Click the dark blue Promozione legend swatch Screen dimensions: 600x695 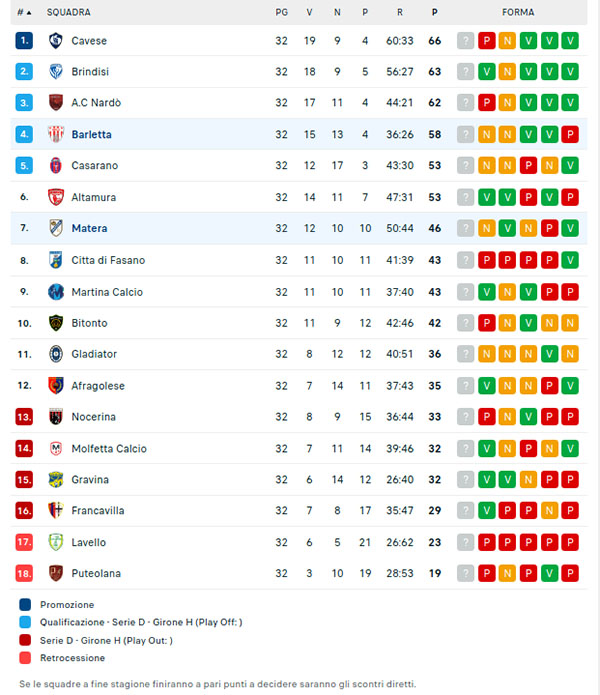point(25,605)
